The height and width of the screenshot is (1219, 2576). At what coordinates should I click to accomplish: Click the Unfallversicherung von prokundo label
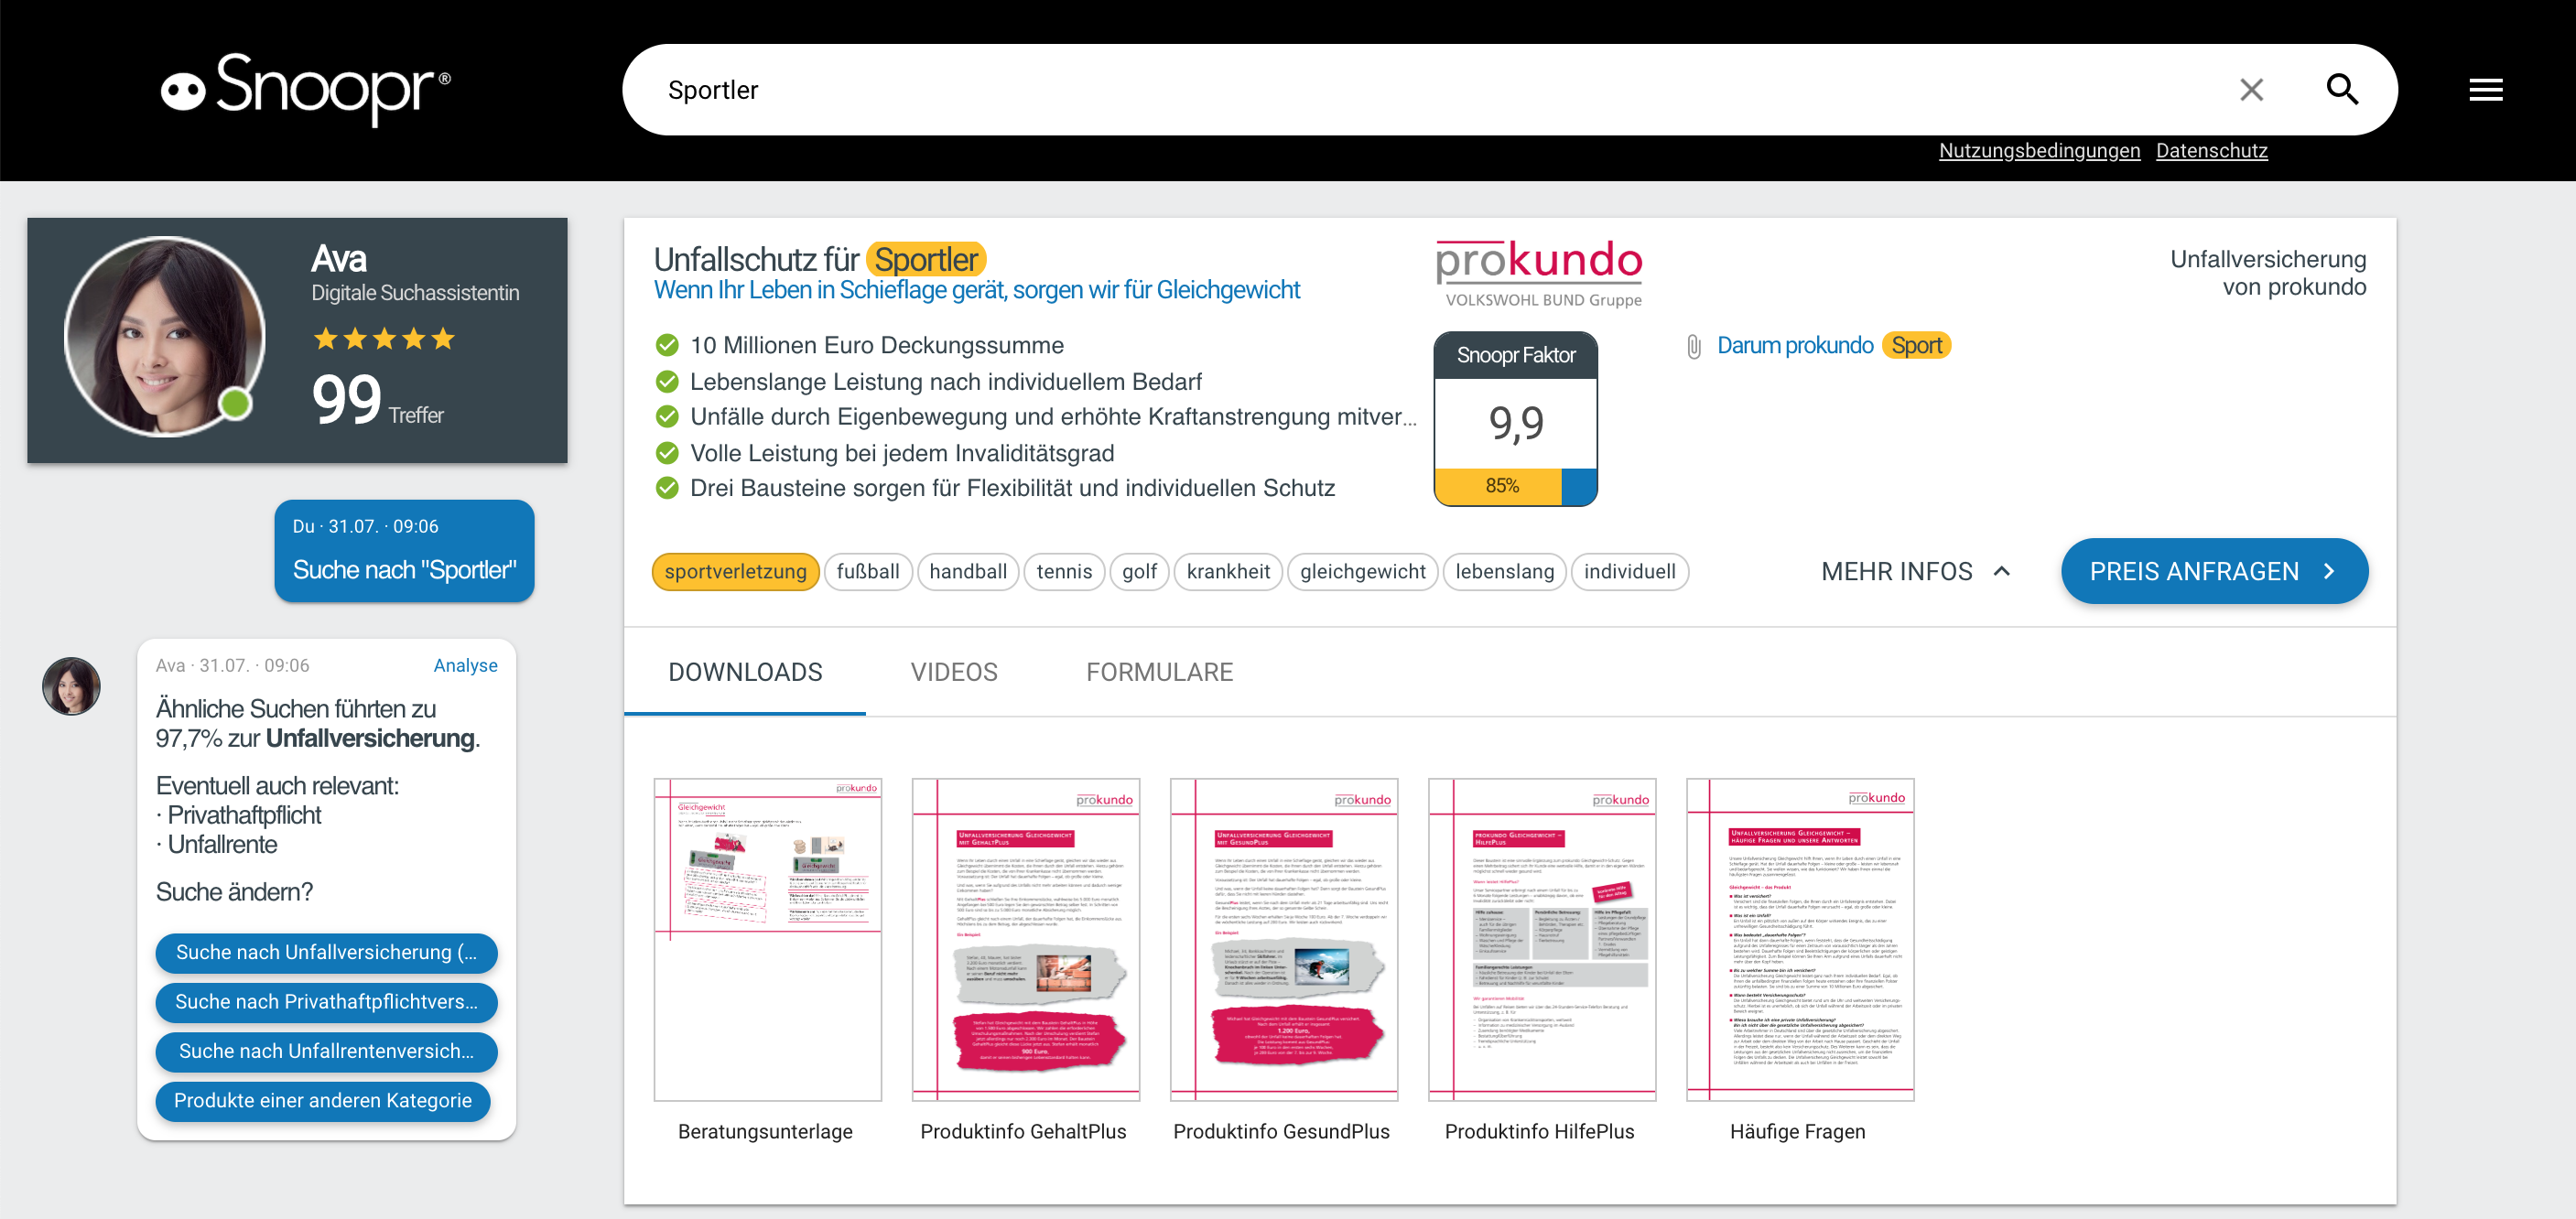click(x=2267, y=273)
